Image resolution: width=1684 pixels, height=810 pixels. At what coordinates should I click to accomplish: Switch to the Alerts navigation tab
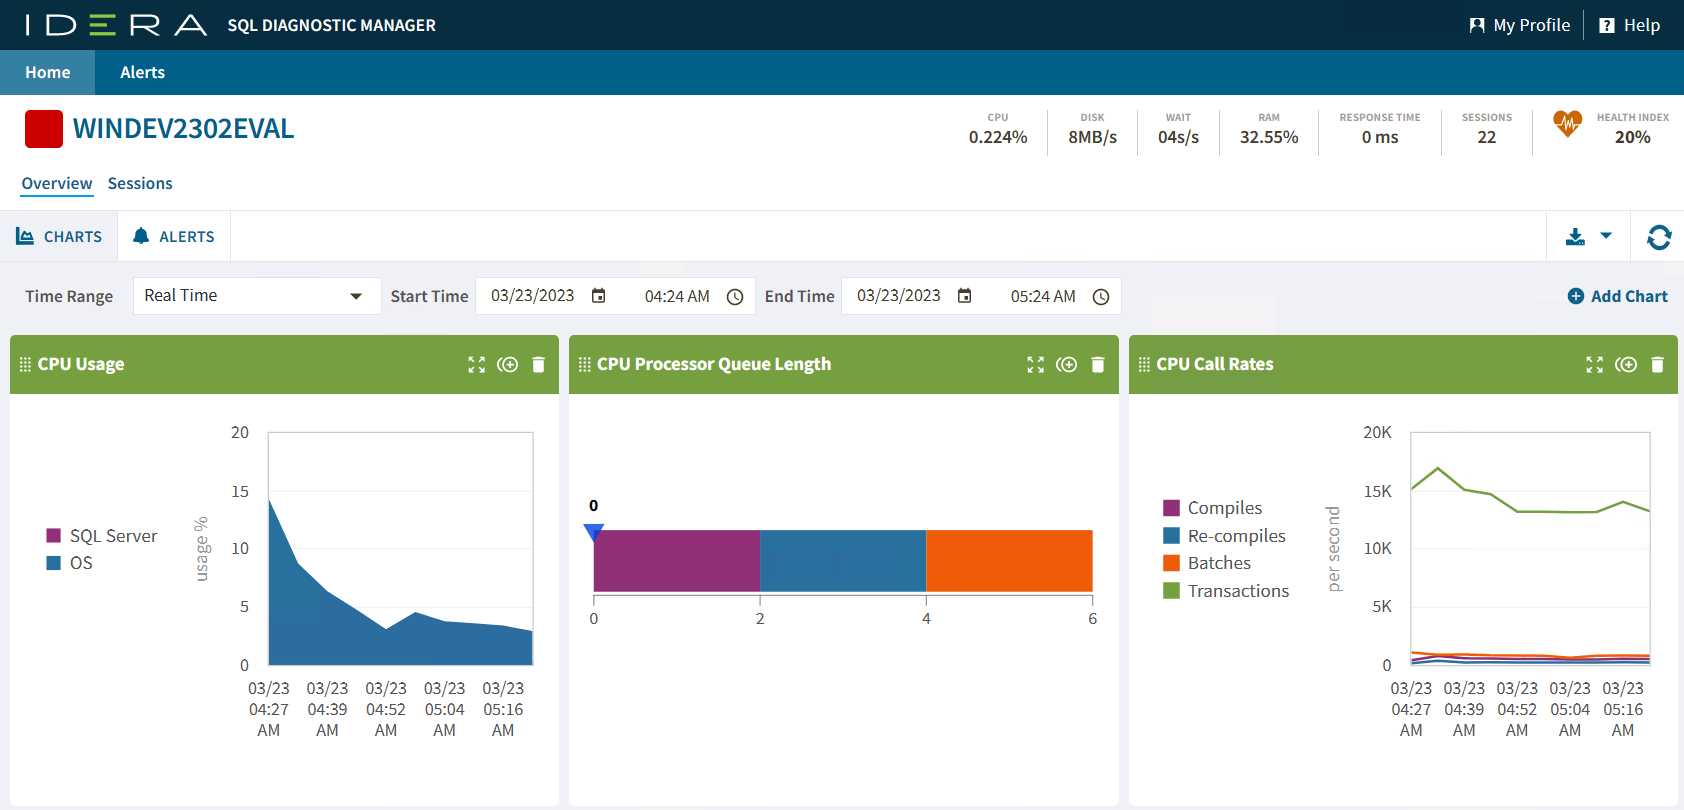[x=143, y=72]
